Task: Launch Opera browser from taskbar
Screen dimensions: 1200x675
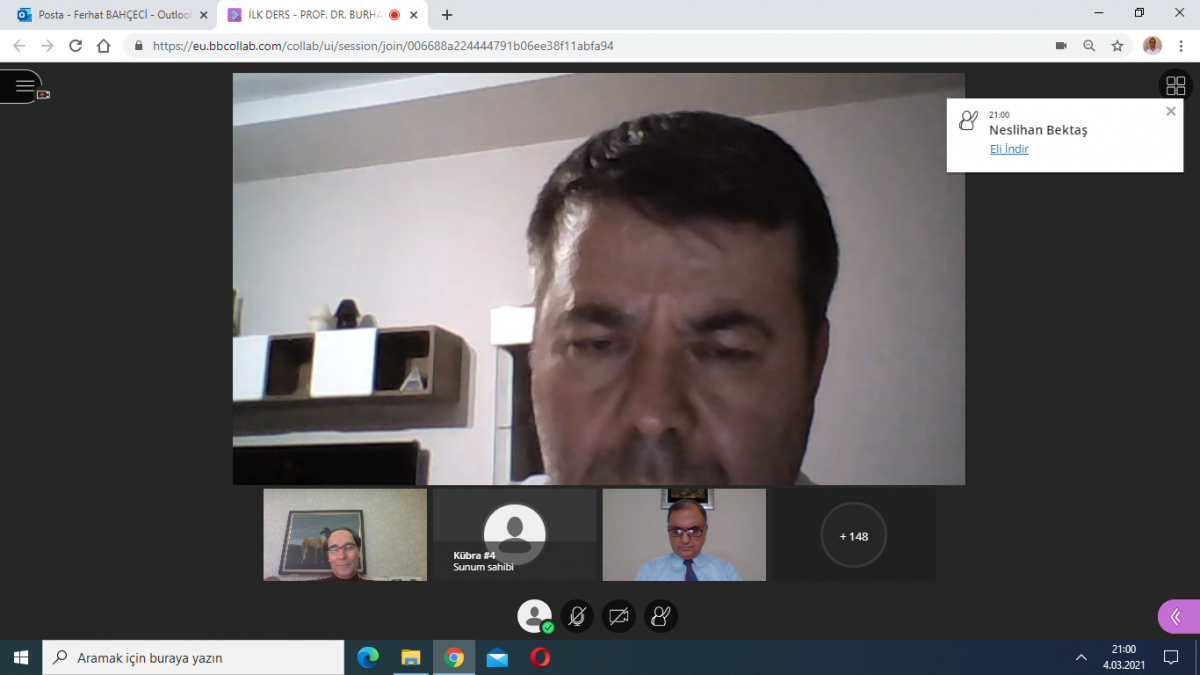Action: [540, 657]
